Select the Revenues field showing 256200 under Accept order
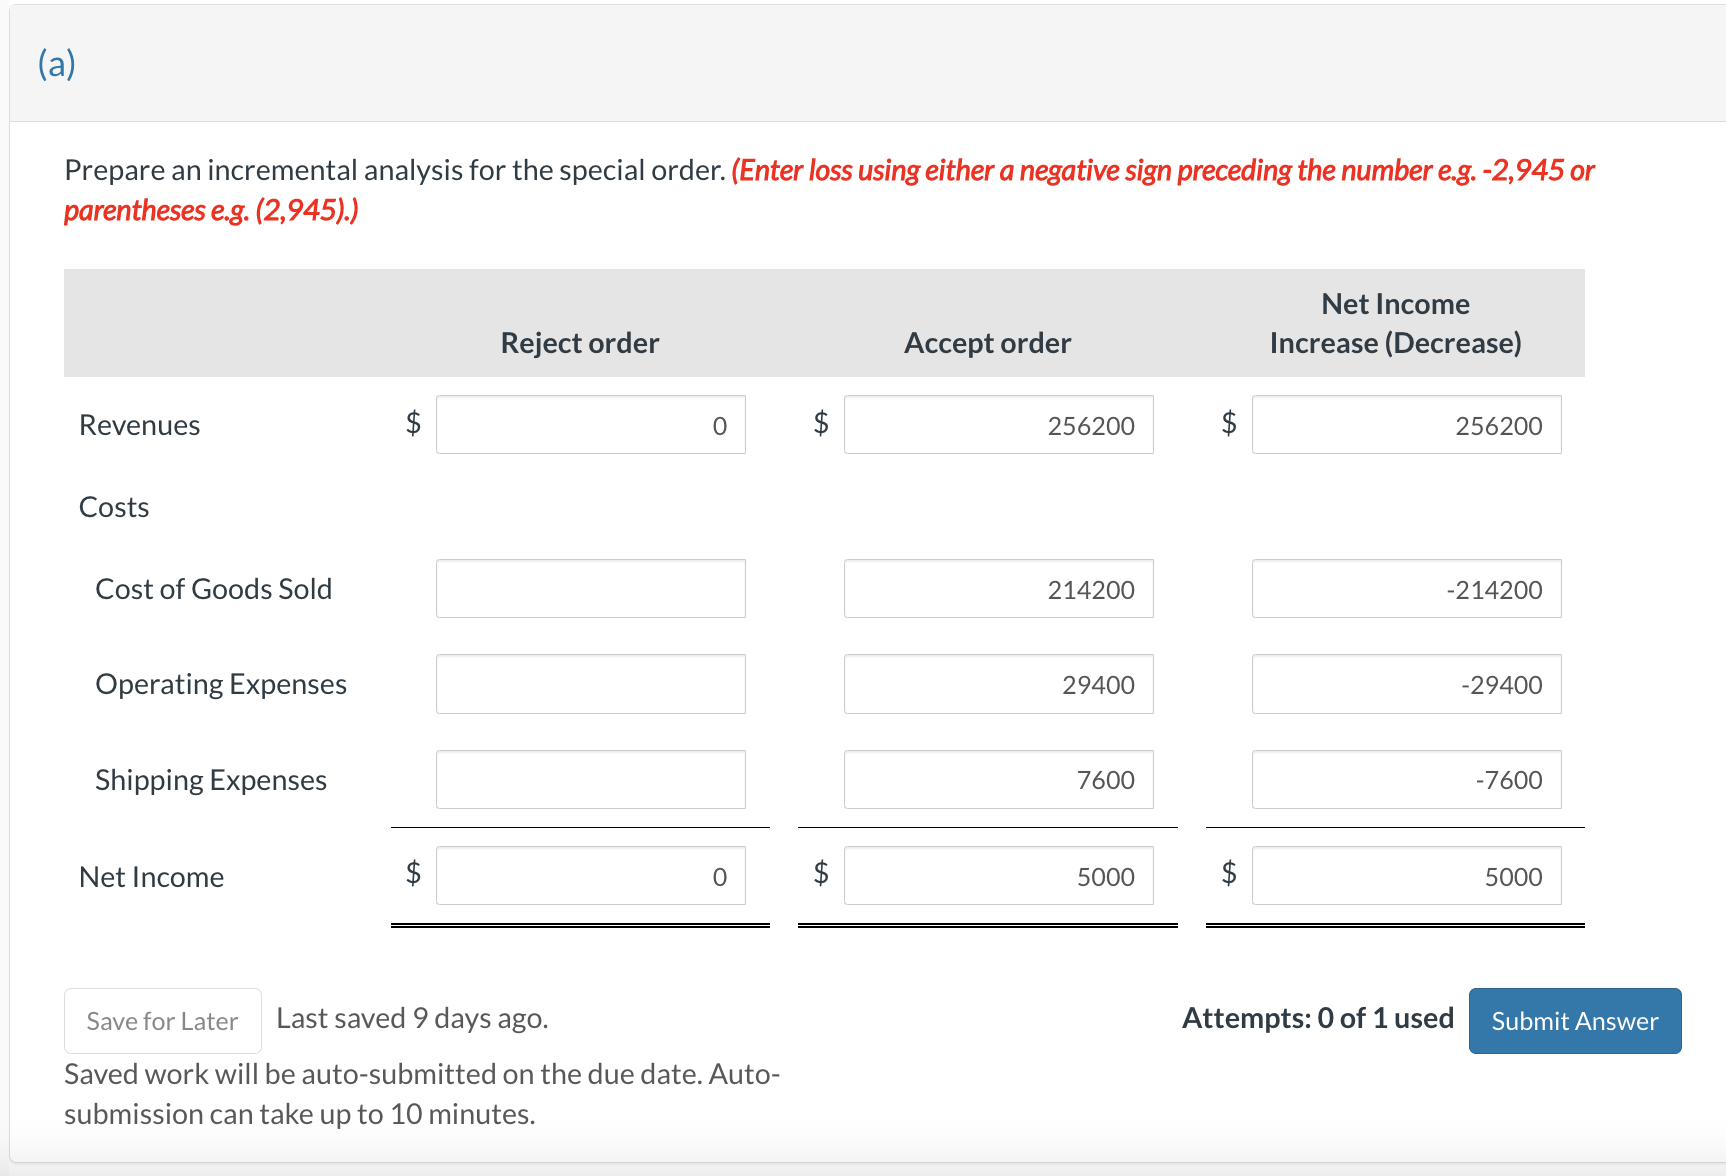The width and height of the screenshot is (1726, 1176). (x=998, y=424)
